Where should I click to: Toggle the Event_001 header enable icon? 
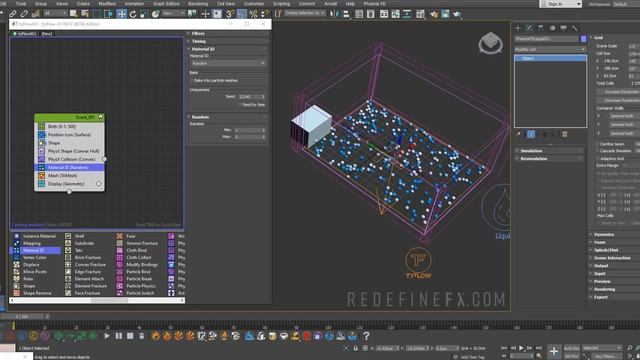[x=100, y=118]
